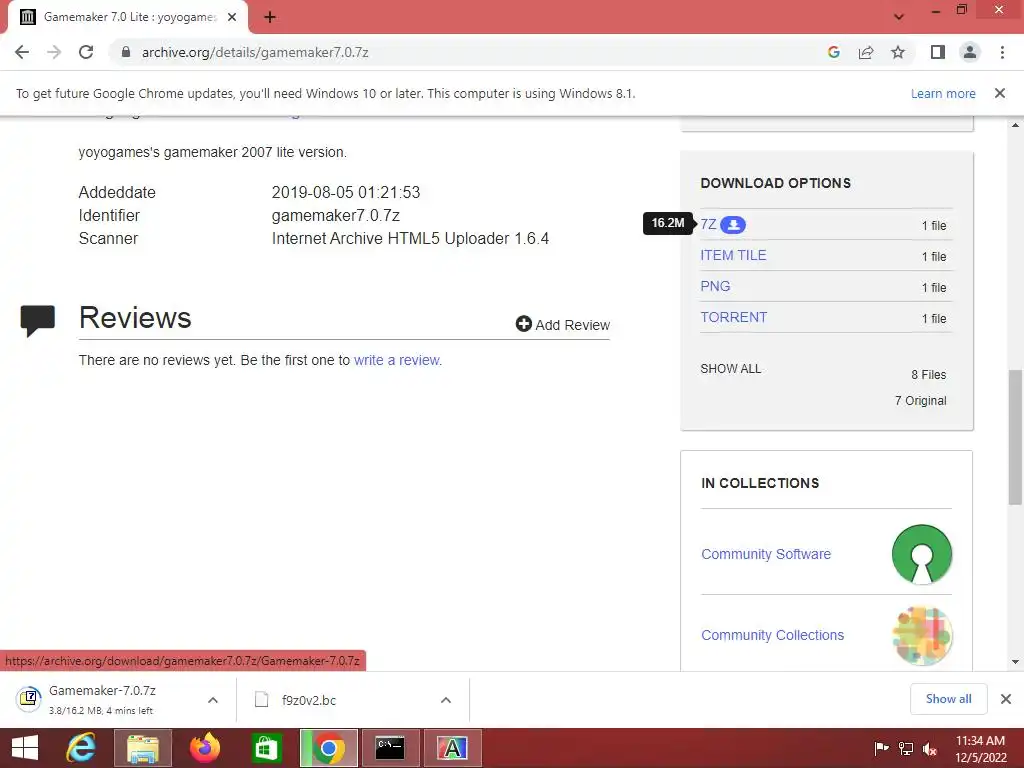This screenshot has width=1024, height=768.
Task: Bookmark this page with the star icon
Action: coord(898,52)
